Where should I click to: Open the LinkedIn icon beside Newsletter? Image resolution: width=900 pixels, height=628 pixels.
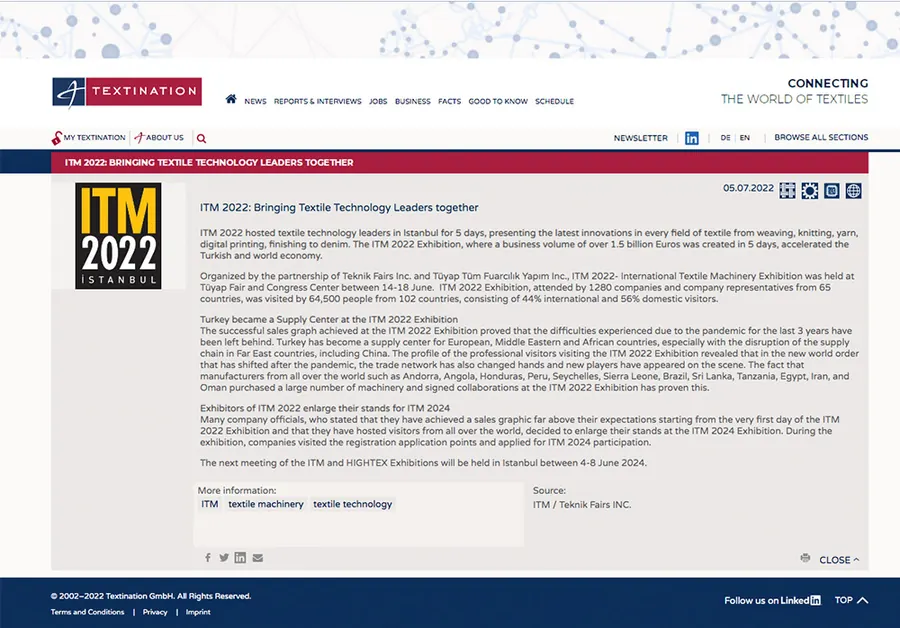pyautogui.click(x=692, y=138)
